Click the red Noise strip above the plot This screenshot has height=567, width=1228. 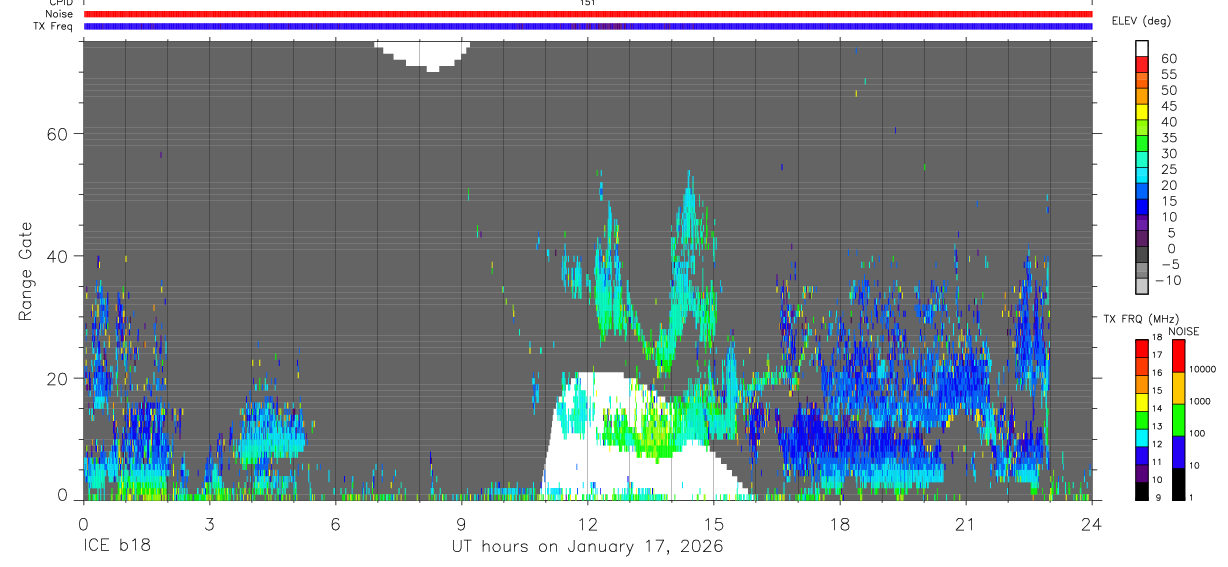588,14
